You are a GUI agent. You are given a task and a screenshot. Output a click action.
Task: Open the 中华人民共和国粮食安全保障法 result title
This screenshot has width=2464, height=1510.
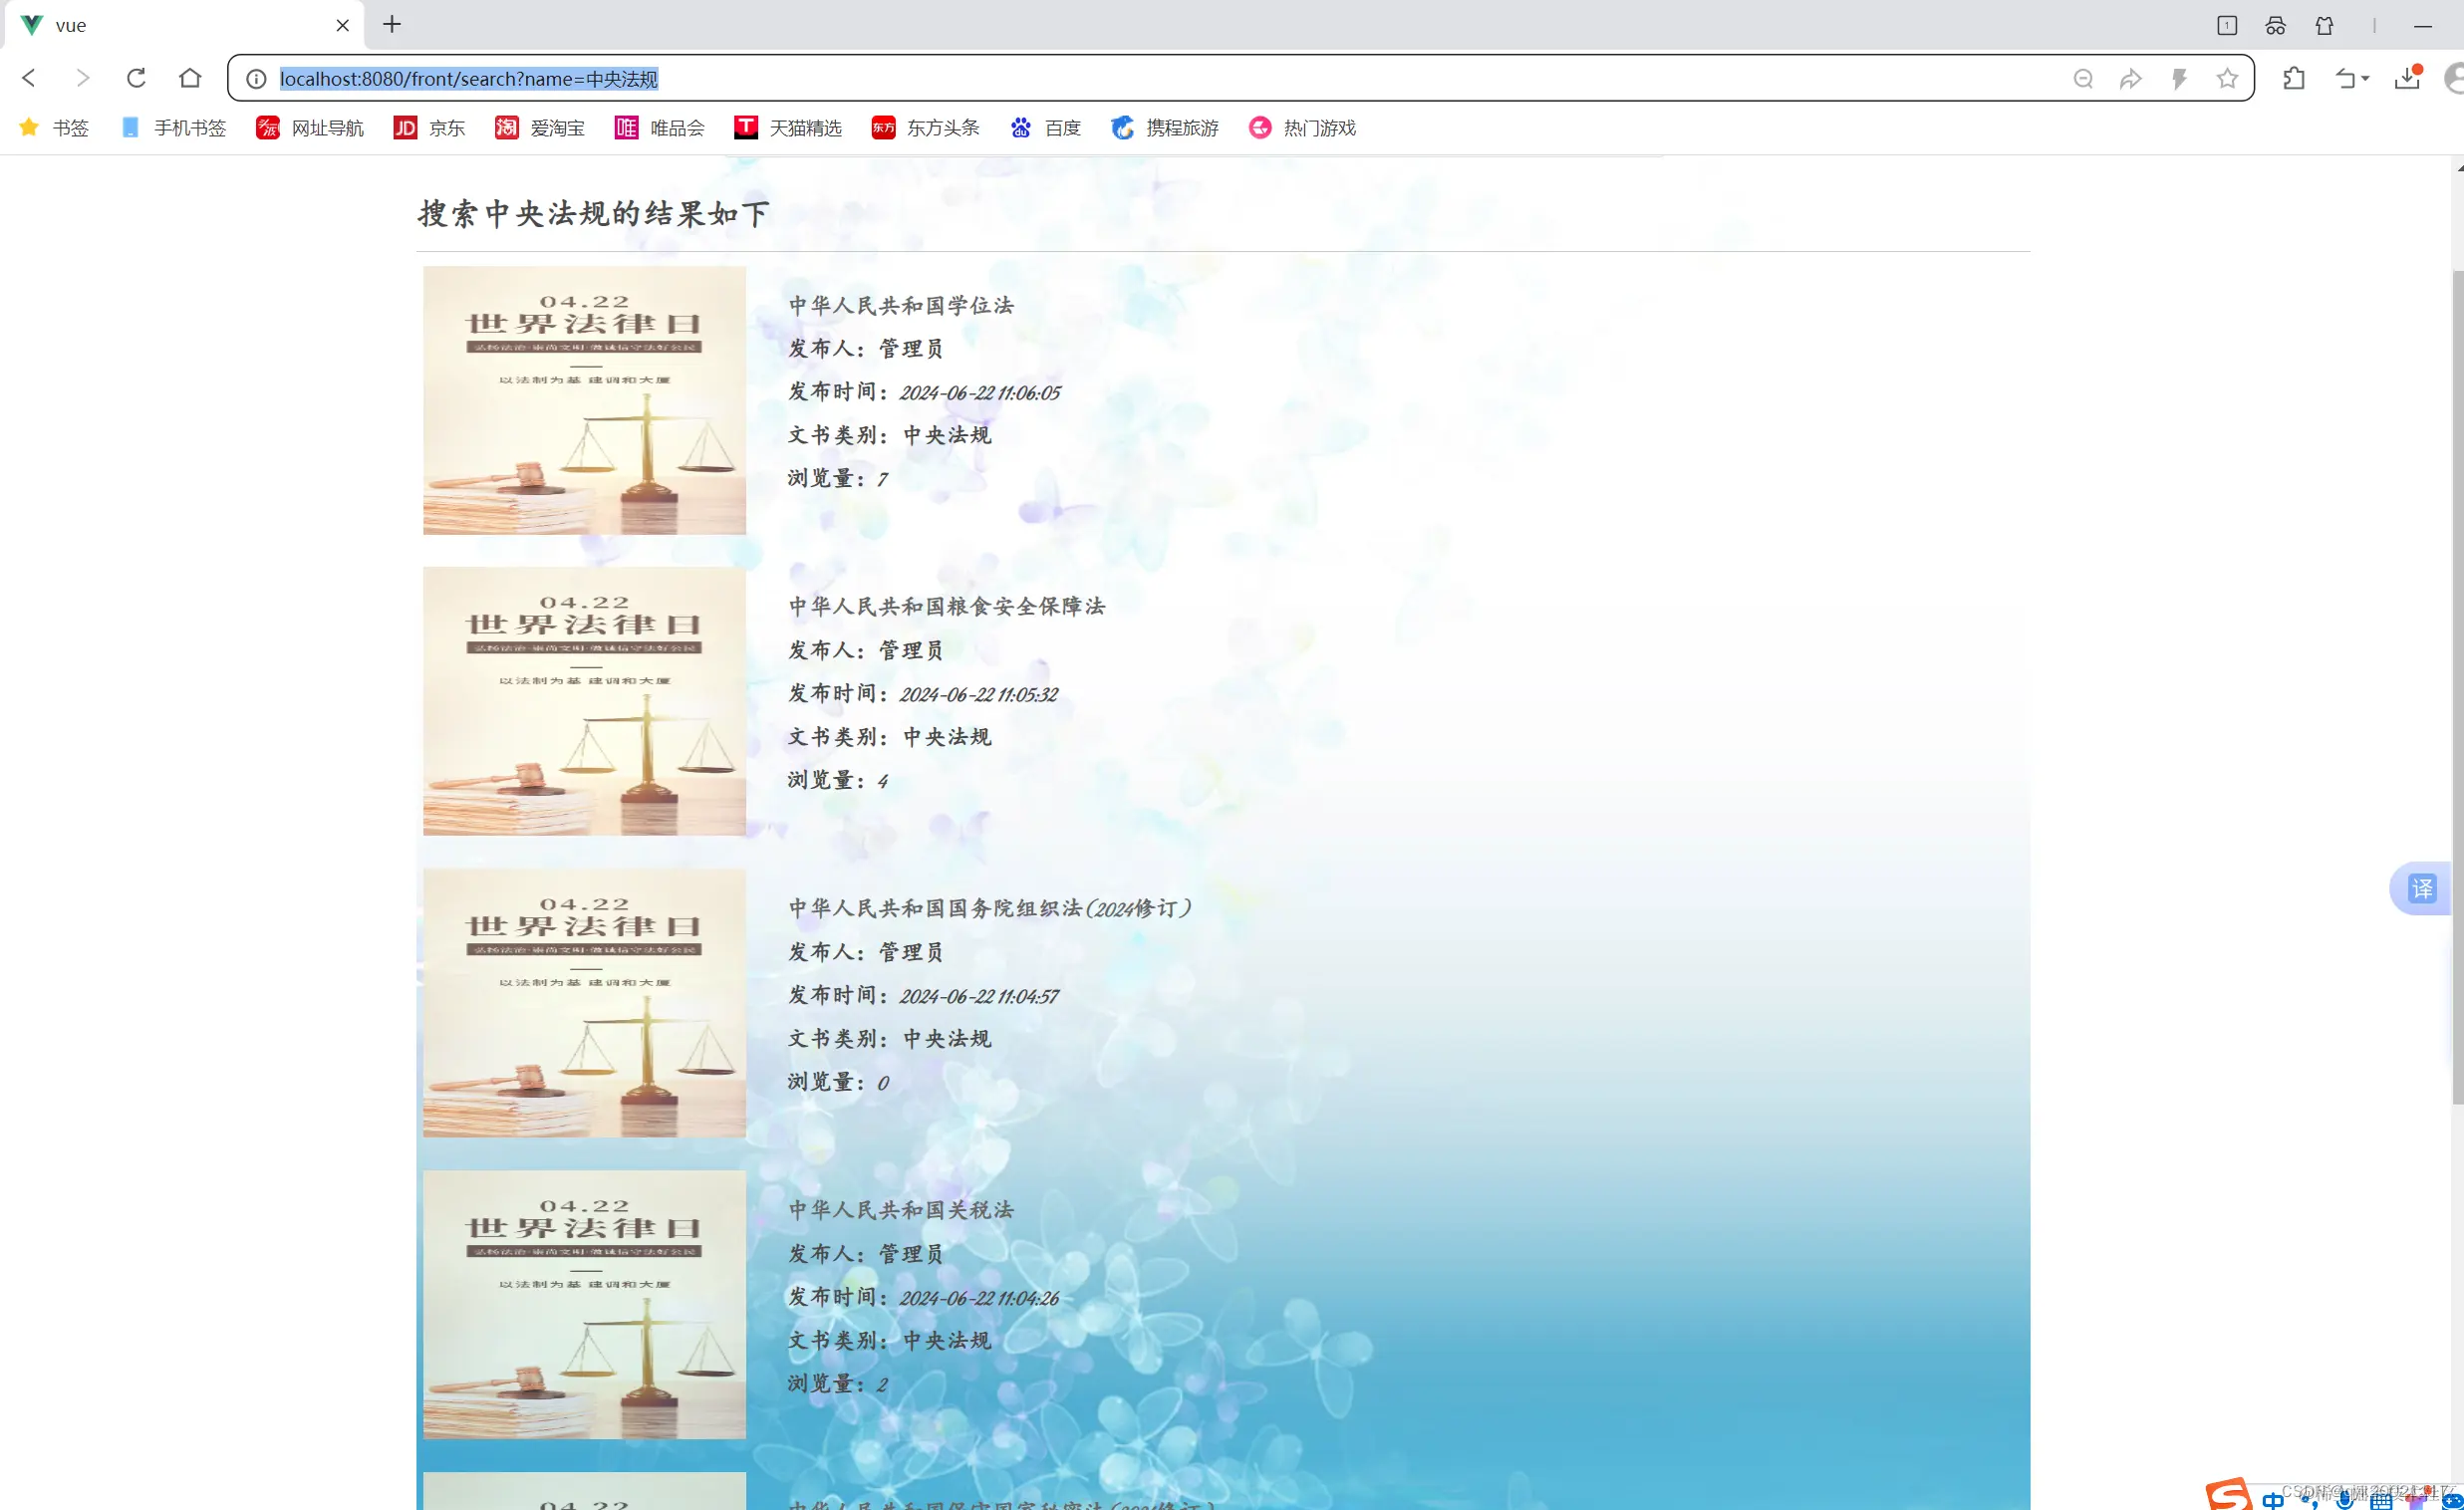(x=946, y=606)
